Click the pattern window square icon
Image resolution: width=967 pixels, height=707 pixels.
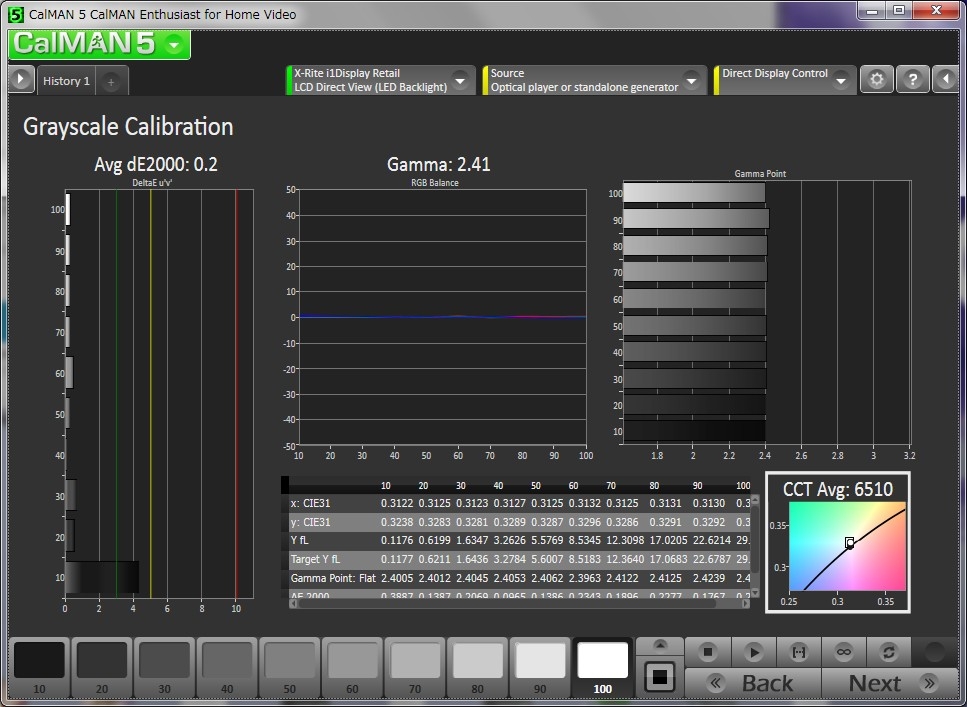(x=658, y=677)
